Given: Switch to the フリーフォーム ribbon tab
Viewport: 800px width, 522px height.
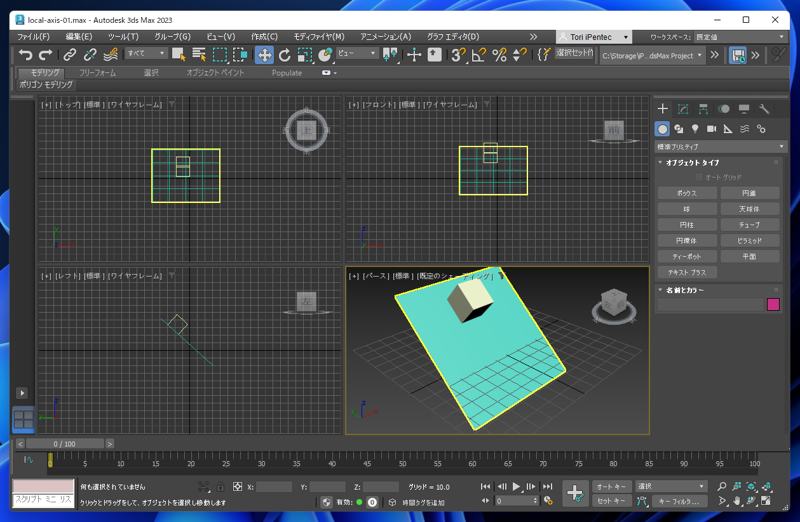Looking at the screenshot, I should click(x=97, y=73).
